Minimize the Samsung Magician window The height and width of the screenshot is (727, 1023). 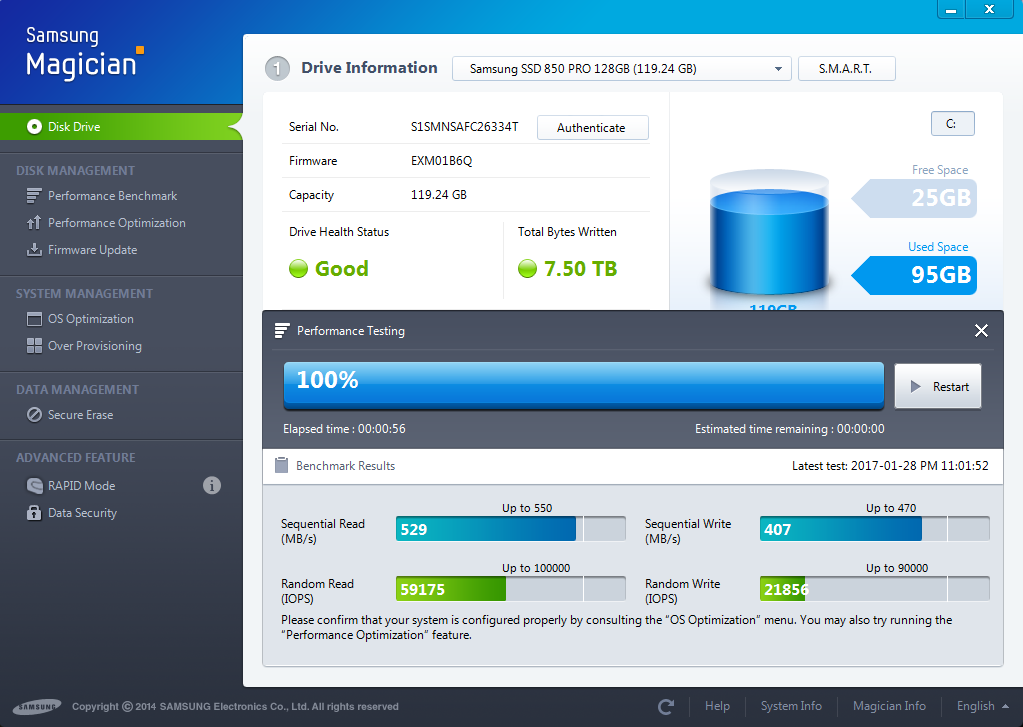pyautogui.click(x=951, y=9)
